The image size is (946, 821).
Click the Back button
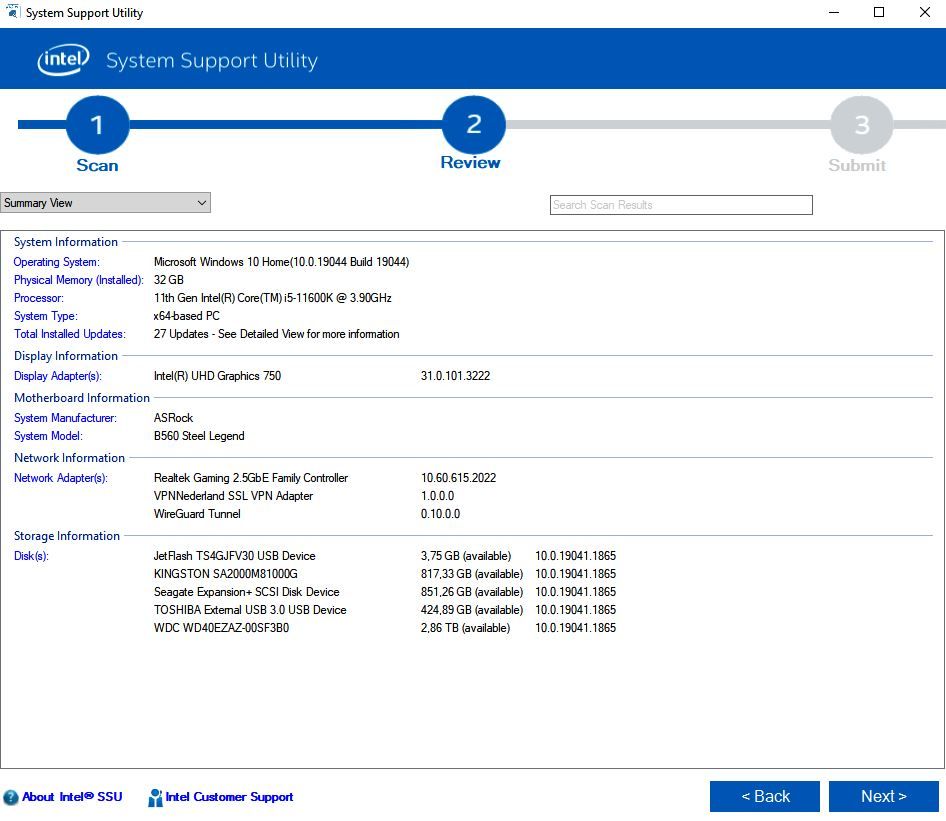click(764, 796)
